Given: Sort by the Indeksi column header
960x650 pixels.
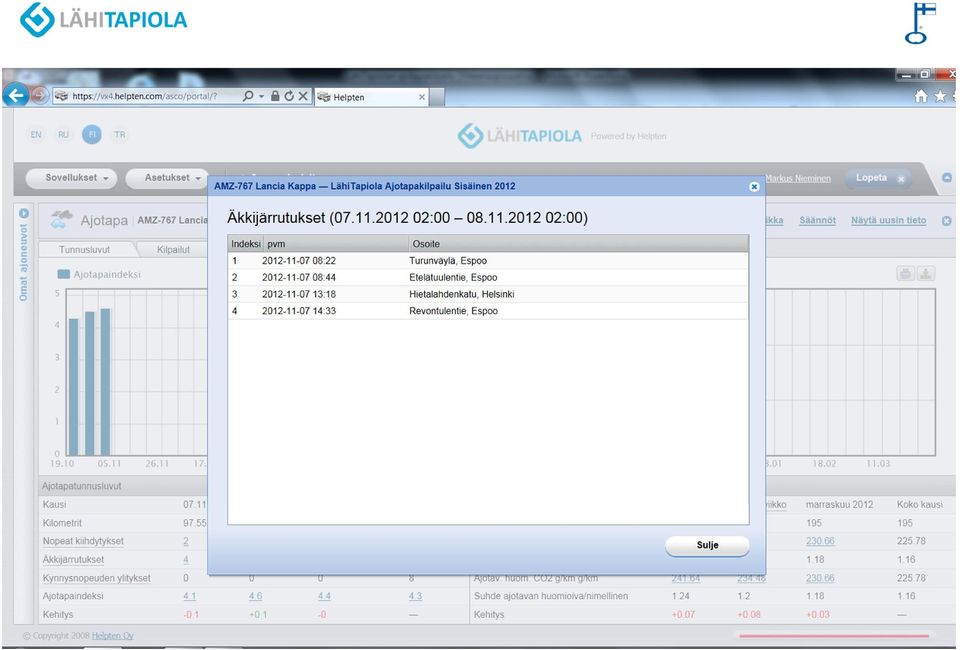Looking at the screenshot, I should 246,244.
